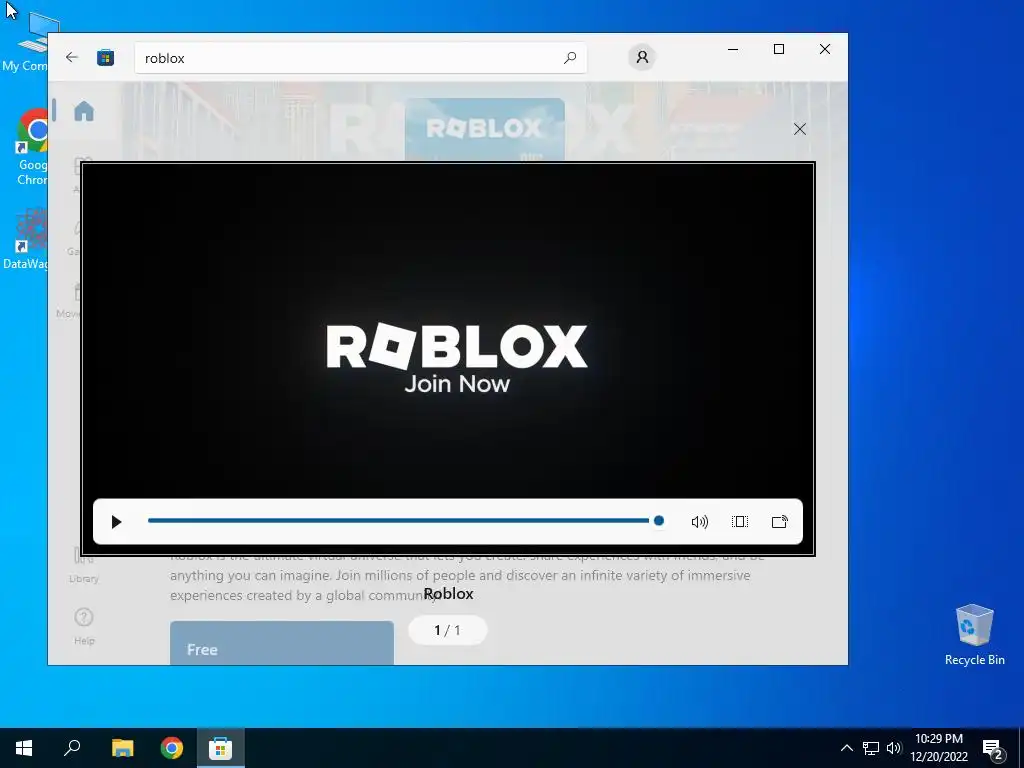
Task: Close the Microsoft Store window
Action: (825, 49)
